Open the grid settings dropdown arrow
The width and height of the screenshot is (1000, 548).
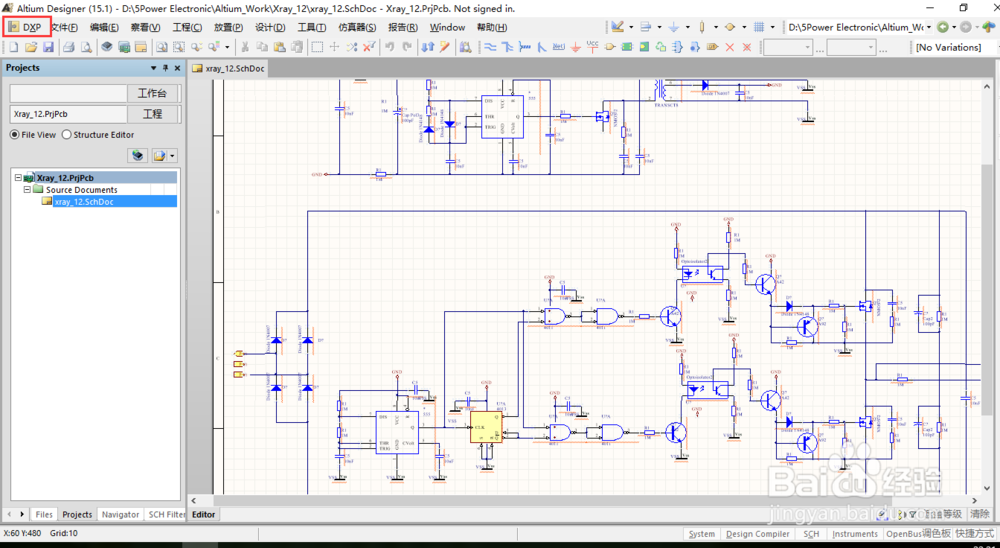click(x=772, y=27)
